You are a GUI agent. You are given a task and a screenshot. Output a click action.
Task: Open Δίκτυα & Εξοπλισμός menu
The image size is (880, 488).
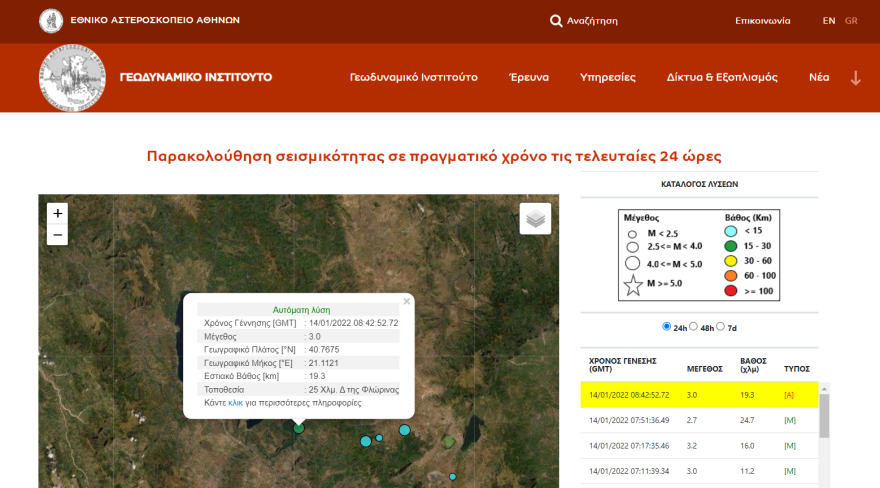(722, 77)
